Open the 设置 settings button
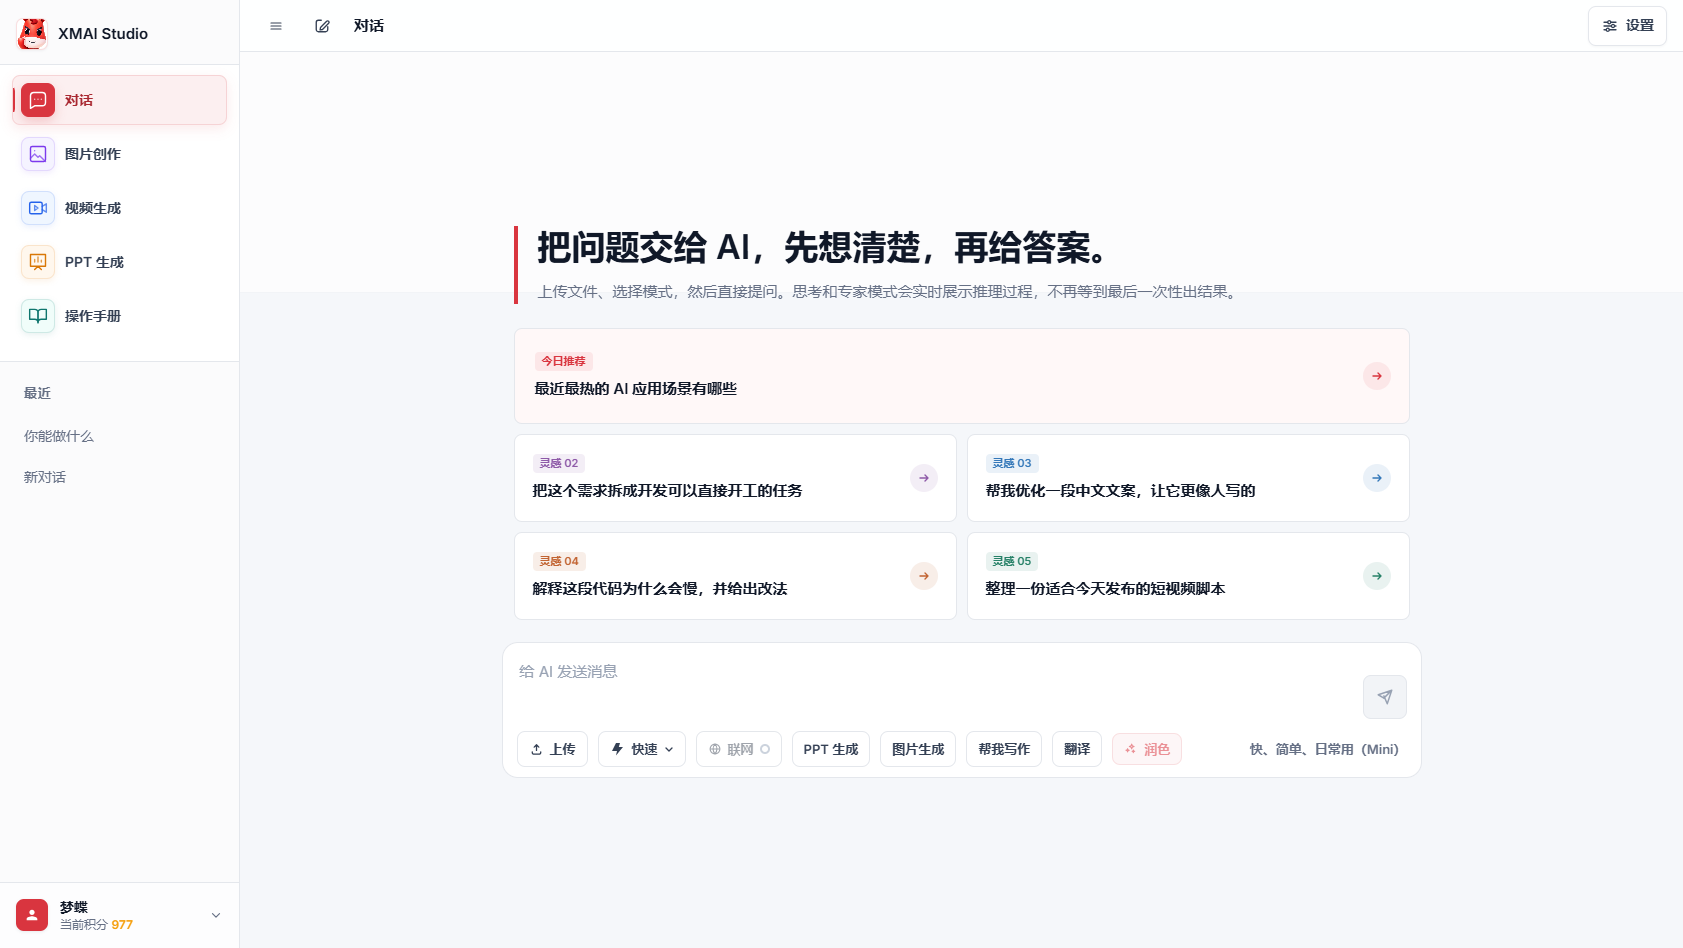 pos(1627,26)
